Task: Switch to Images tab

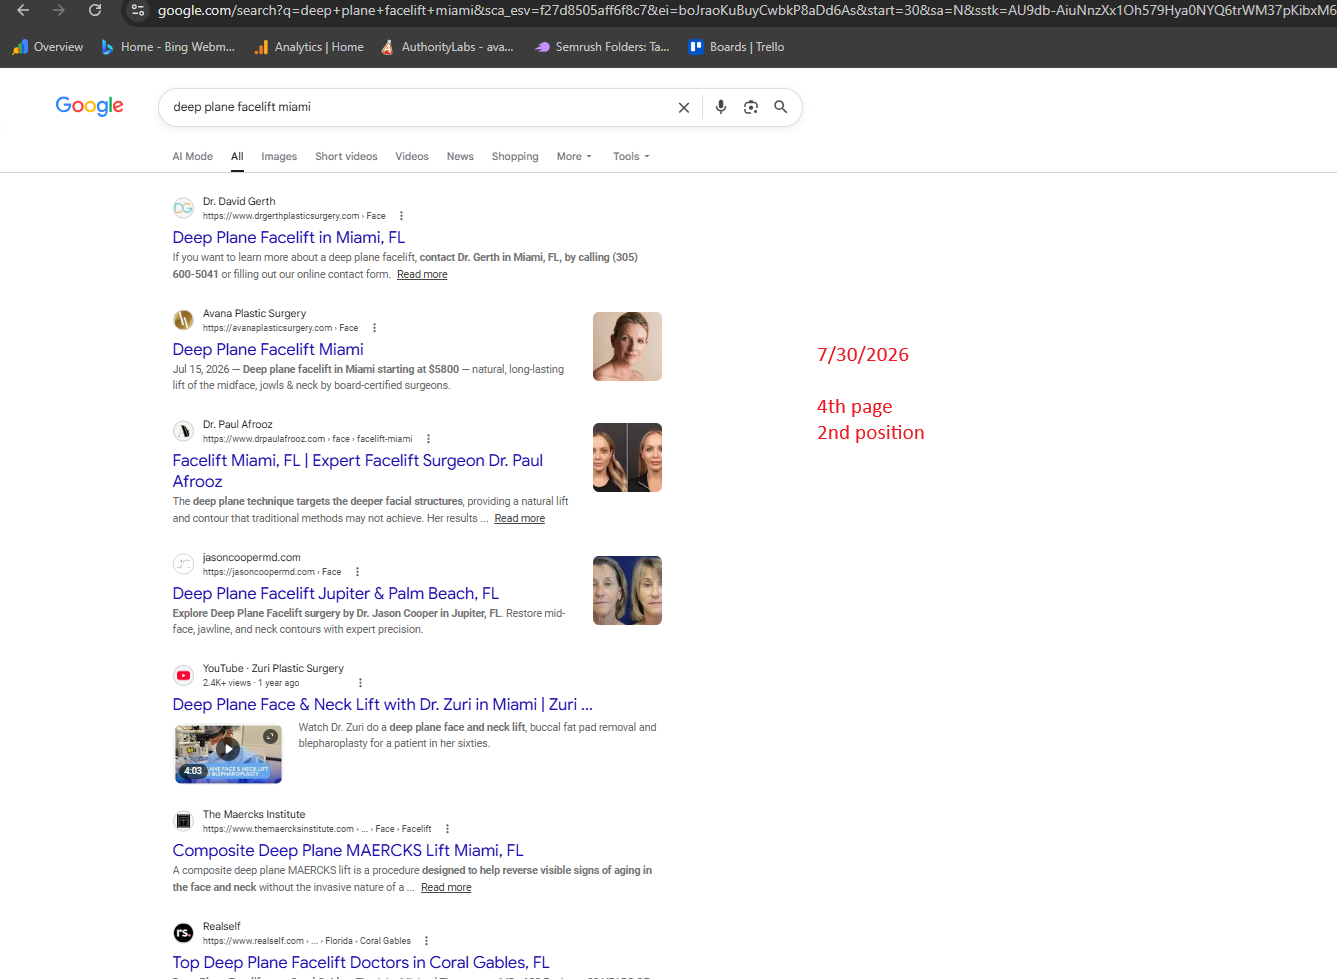Action: 279,157
